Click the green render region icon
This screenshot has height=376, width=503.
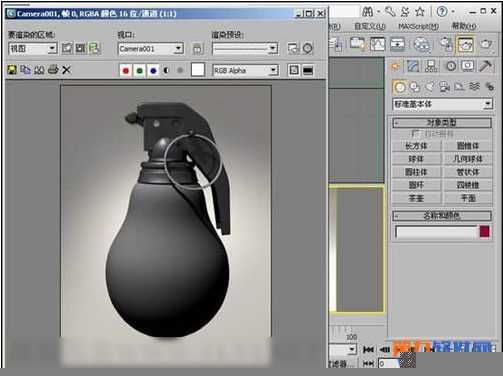point(94,49)
